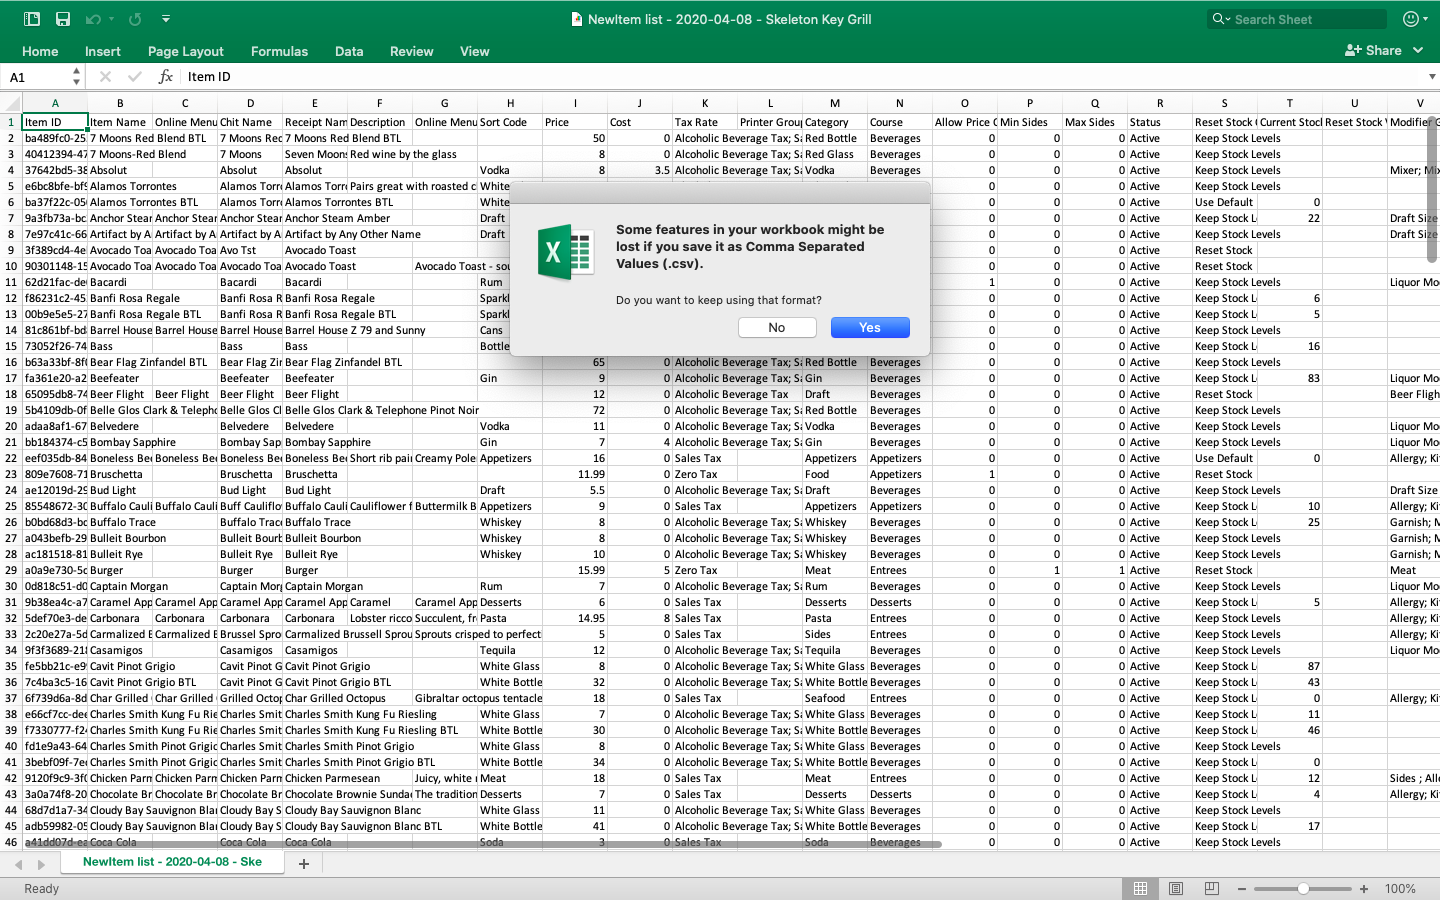The image size is (1440, 900).
Task: Click the Redo icon in the toolbar
Action: [x=133, y=19]
